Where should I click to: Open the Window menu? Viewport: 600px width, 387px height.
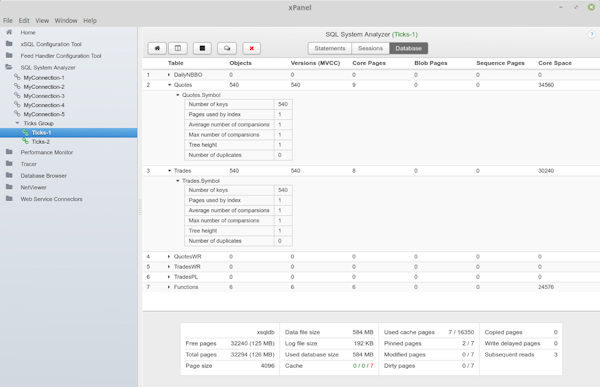click(66, 21)
